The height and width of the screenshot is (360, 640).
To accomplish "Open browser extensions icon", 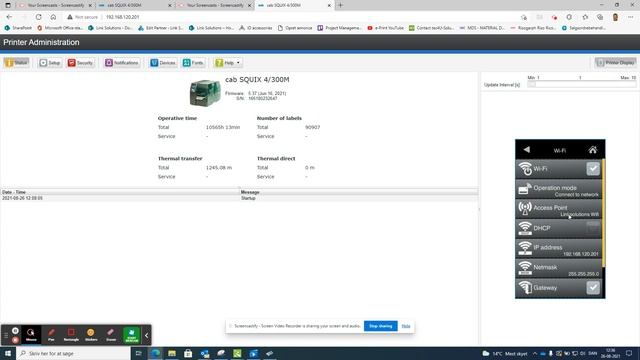I will (x=569, y=17).
